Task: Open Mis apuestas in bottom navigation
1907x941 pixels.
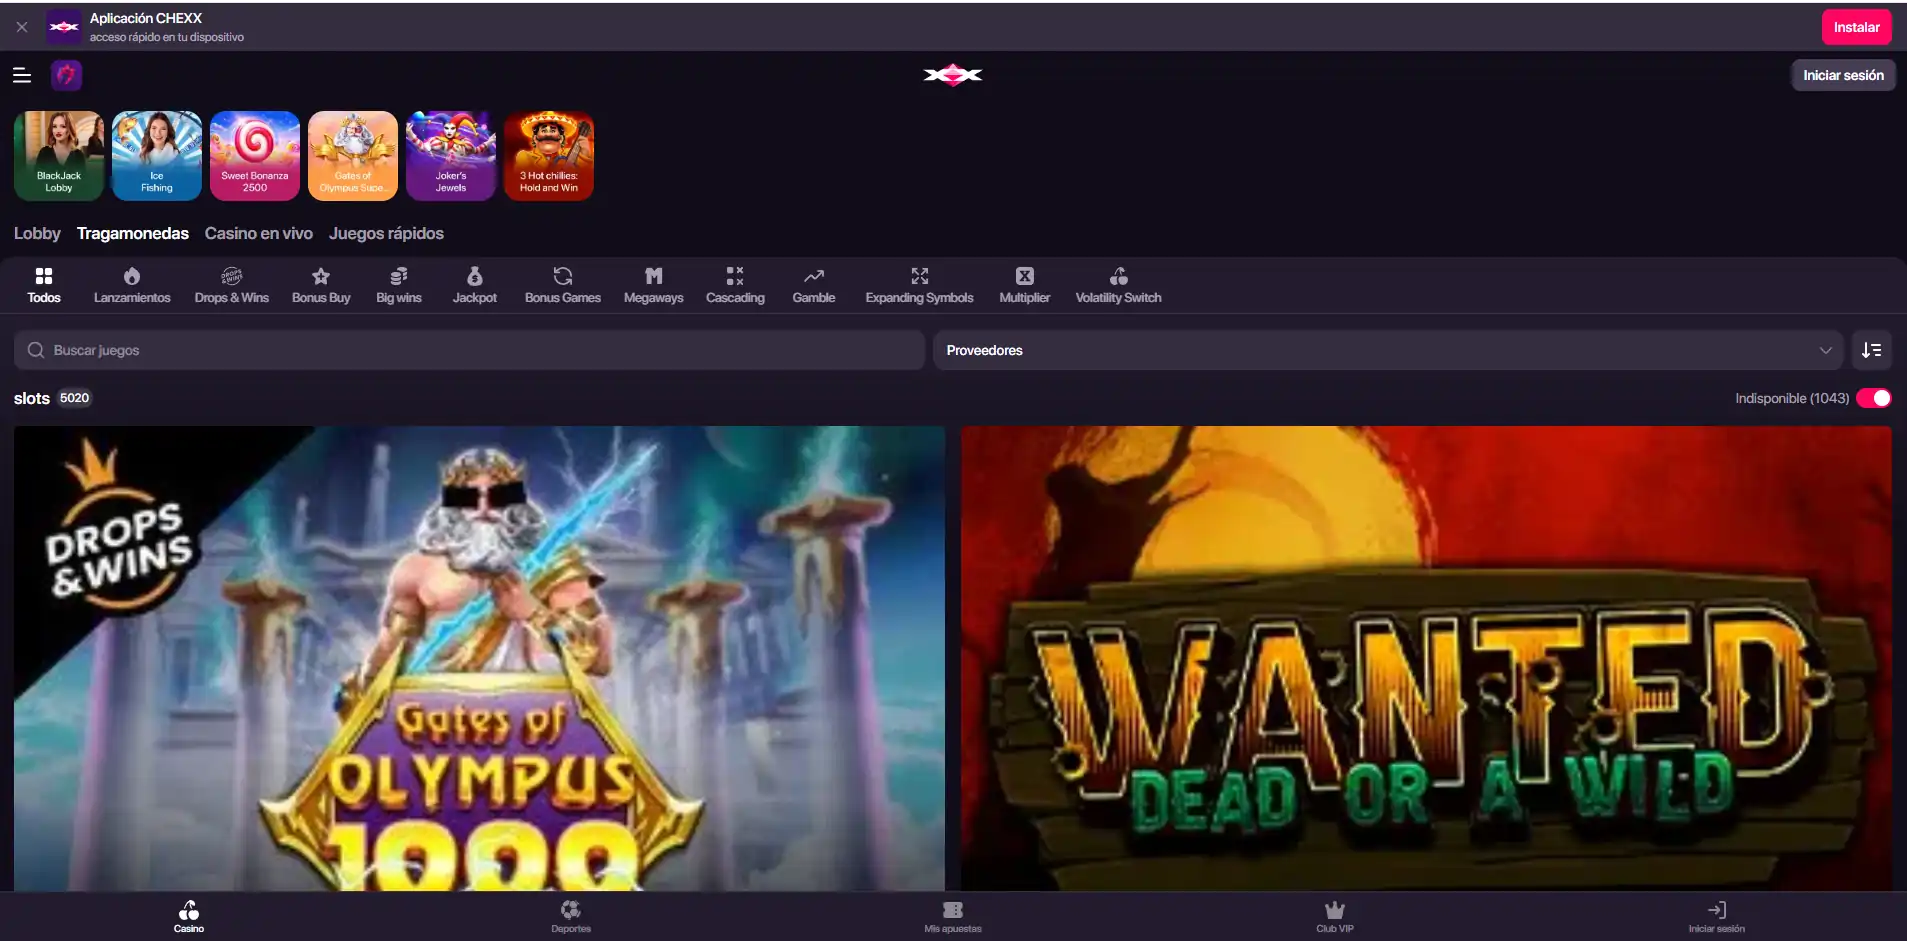Action: 953,916
